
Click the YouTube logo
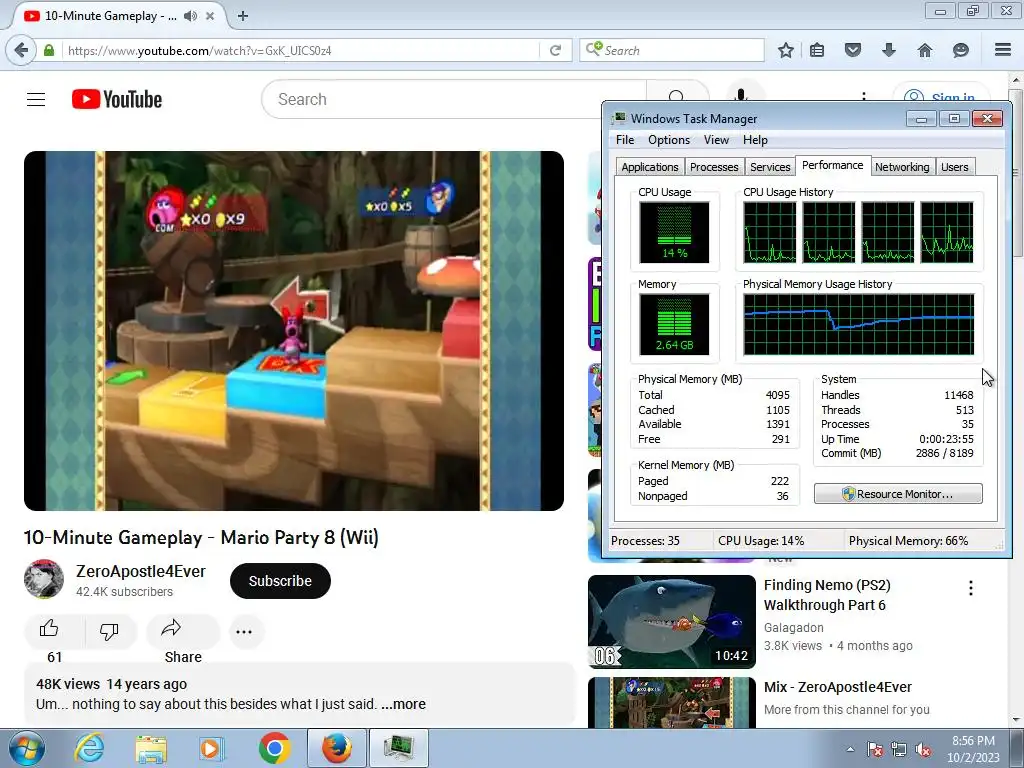tap(117, 99)
